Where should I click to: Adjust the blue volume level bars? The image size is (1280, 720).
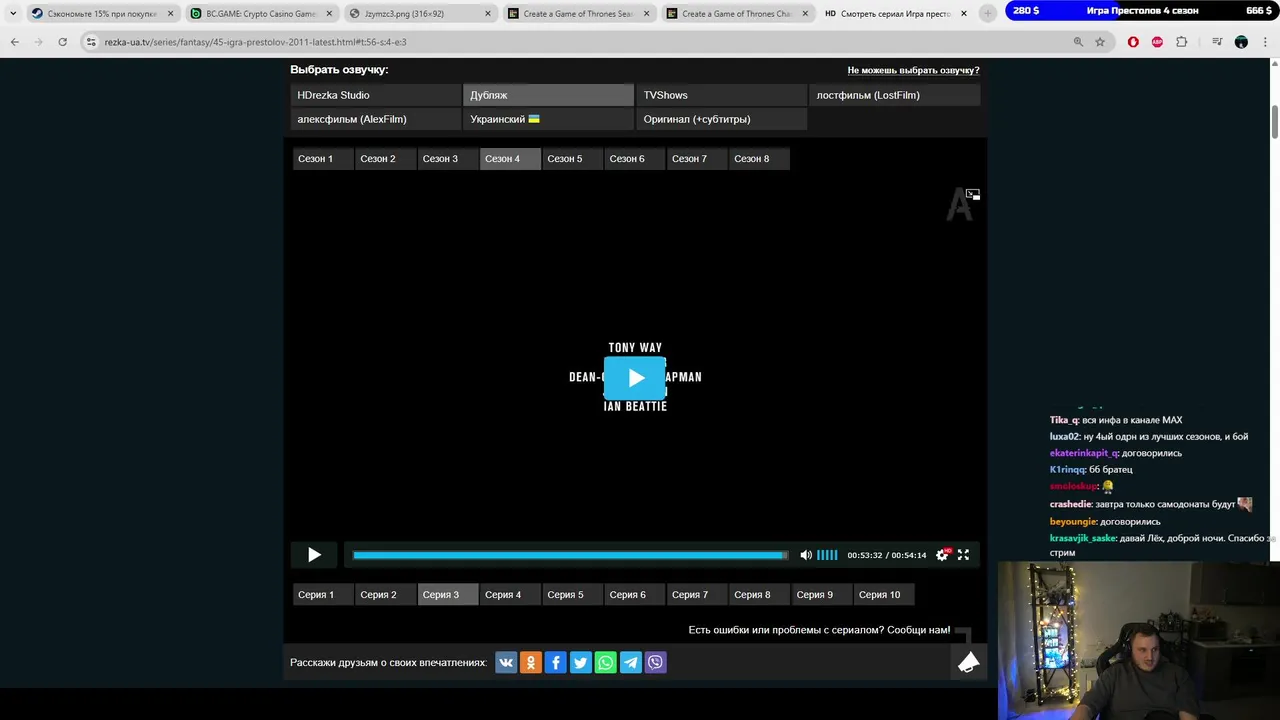827,555
